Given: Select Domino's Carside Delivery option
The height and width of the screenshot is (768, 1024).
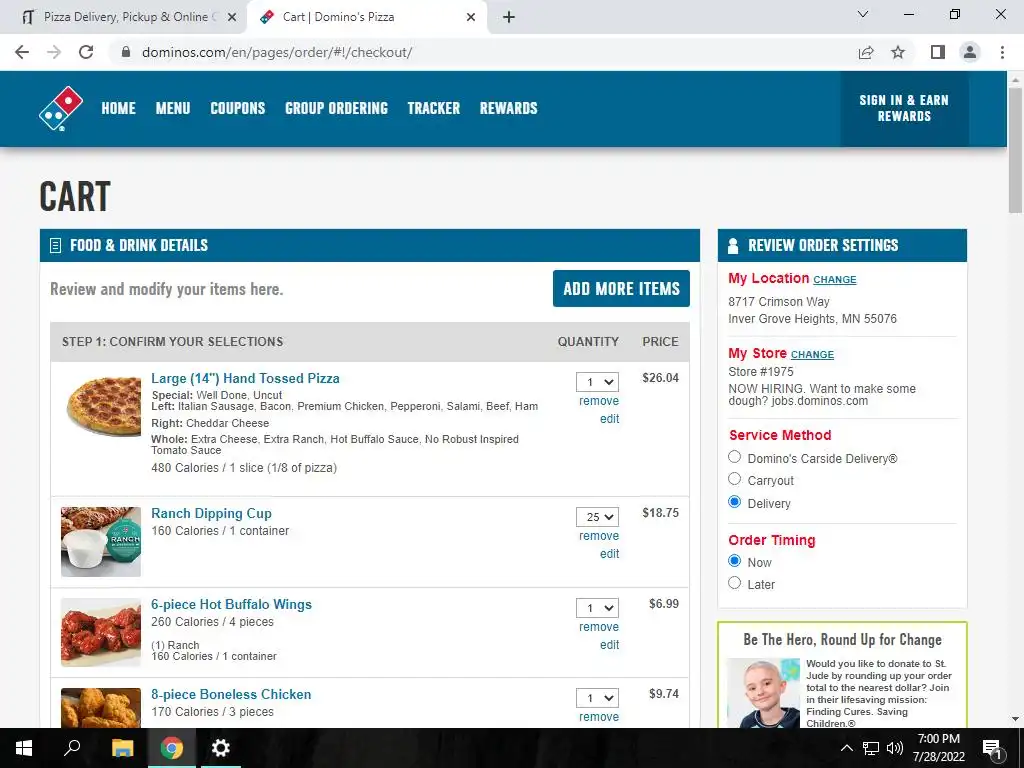Looking at the screenshot, I should pyautogui.click(x=735, y=457).
